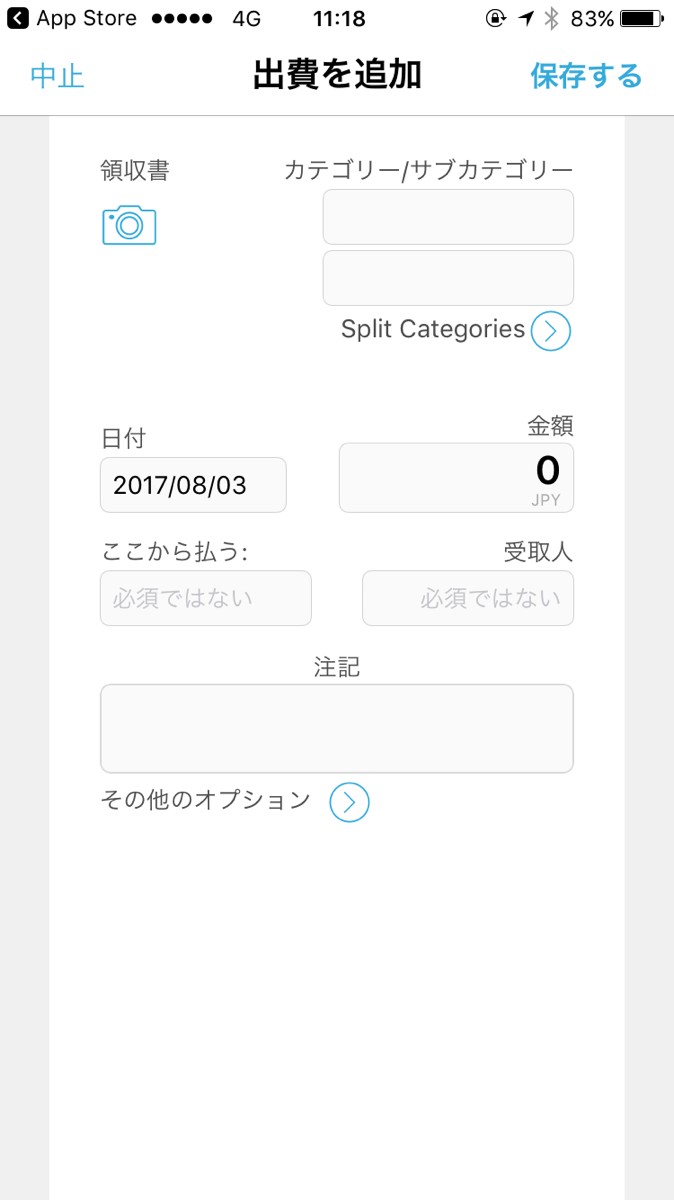
Task: Select the category field
Action: 448,217
